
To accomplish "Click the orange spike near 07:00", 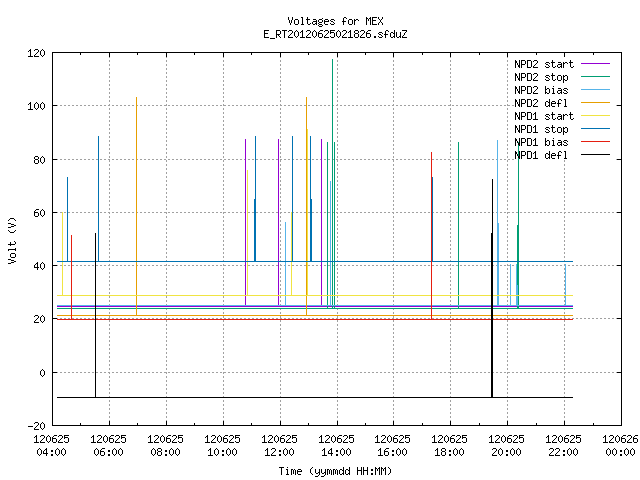I will pos(136,206).
